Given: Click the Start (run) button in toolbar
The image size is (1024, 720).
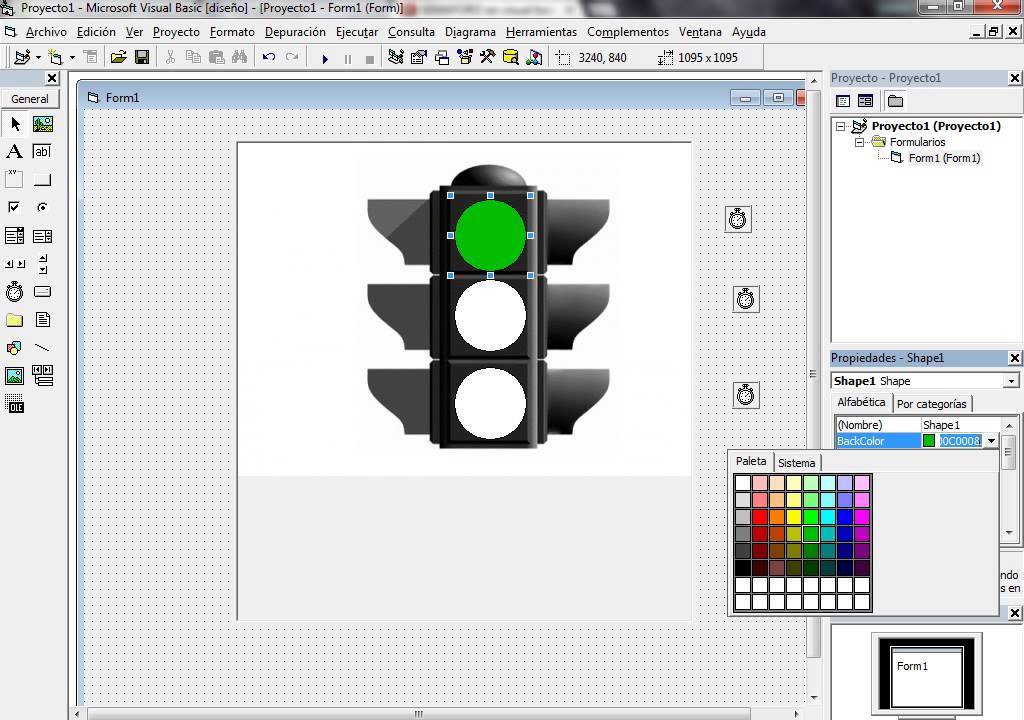Looking at the screenshot, I should click(x=325, y=58).
